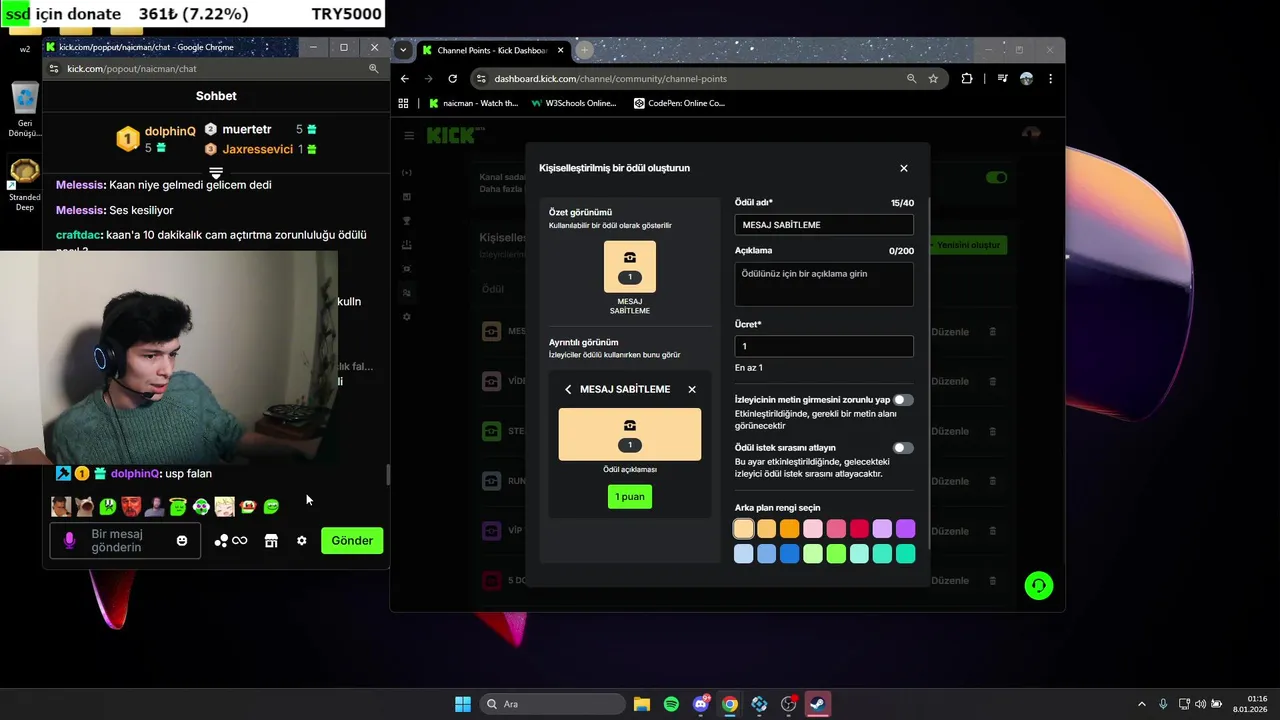This screenshot has width=1280, height=720.
Task: Open the dashboard hamburger menu
Action: pyautogui.click(x=409, y=136)
